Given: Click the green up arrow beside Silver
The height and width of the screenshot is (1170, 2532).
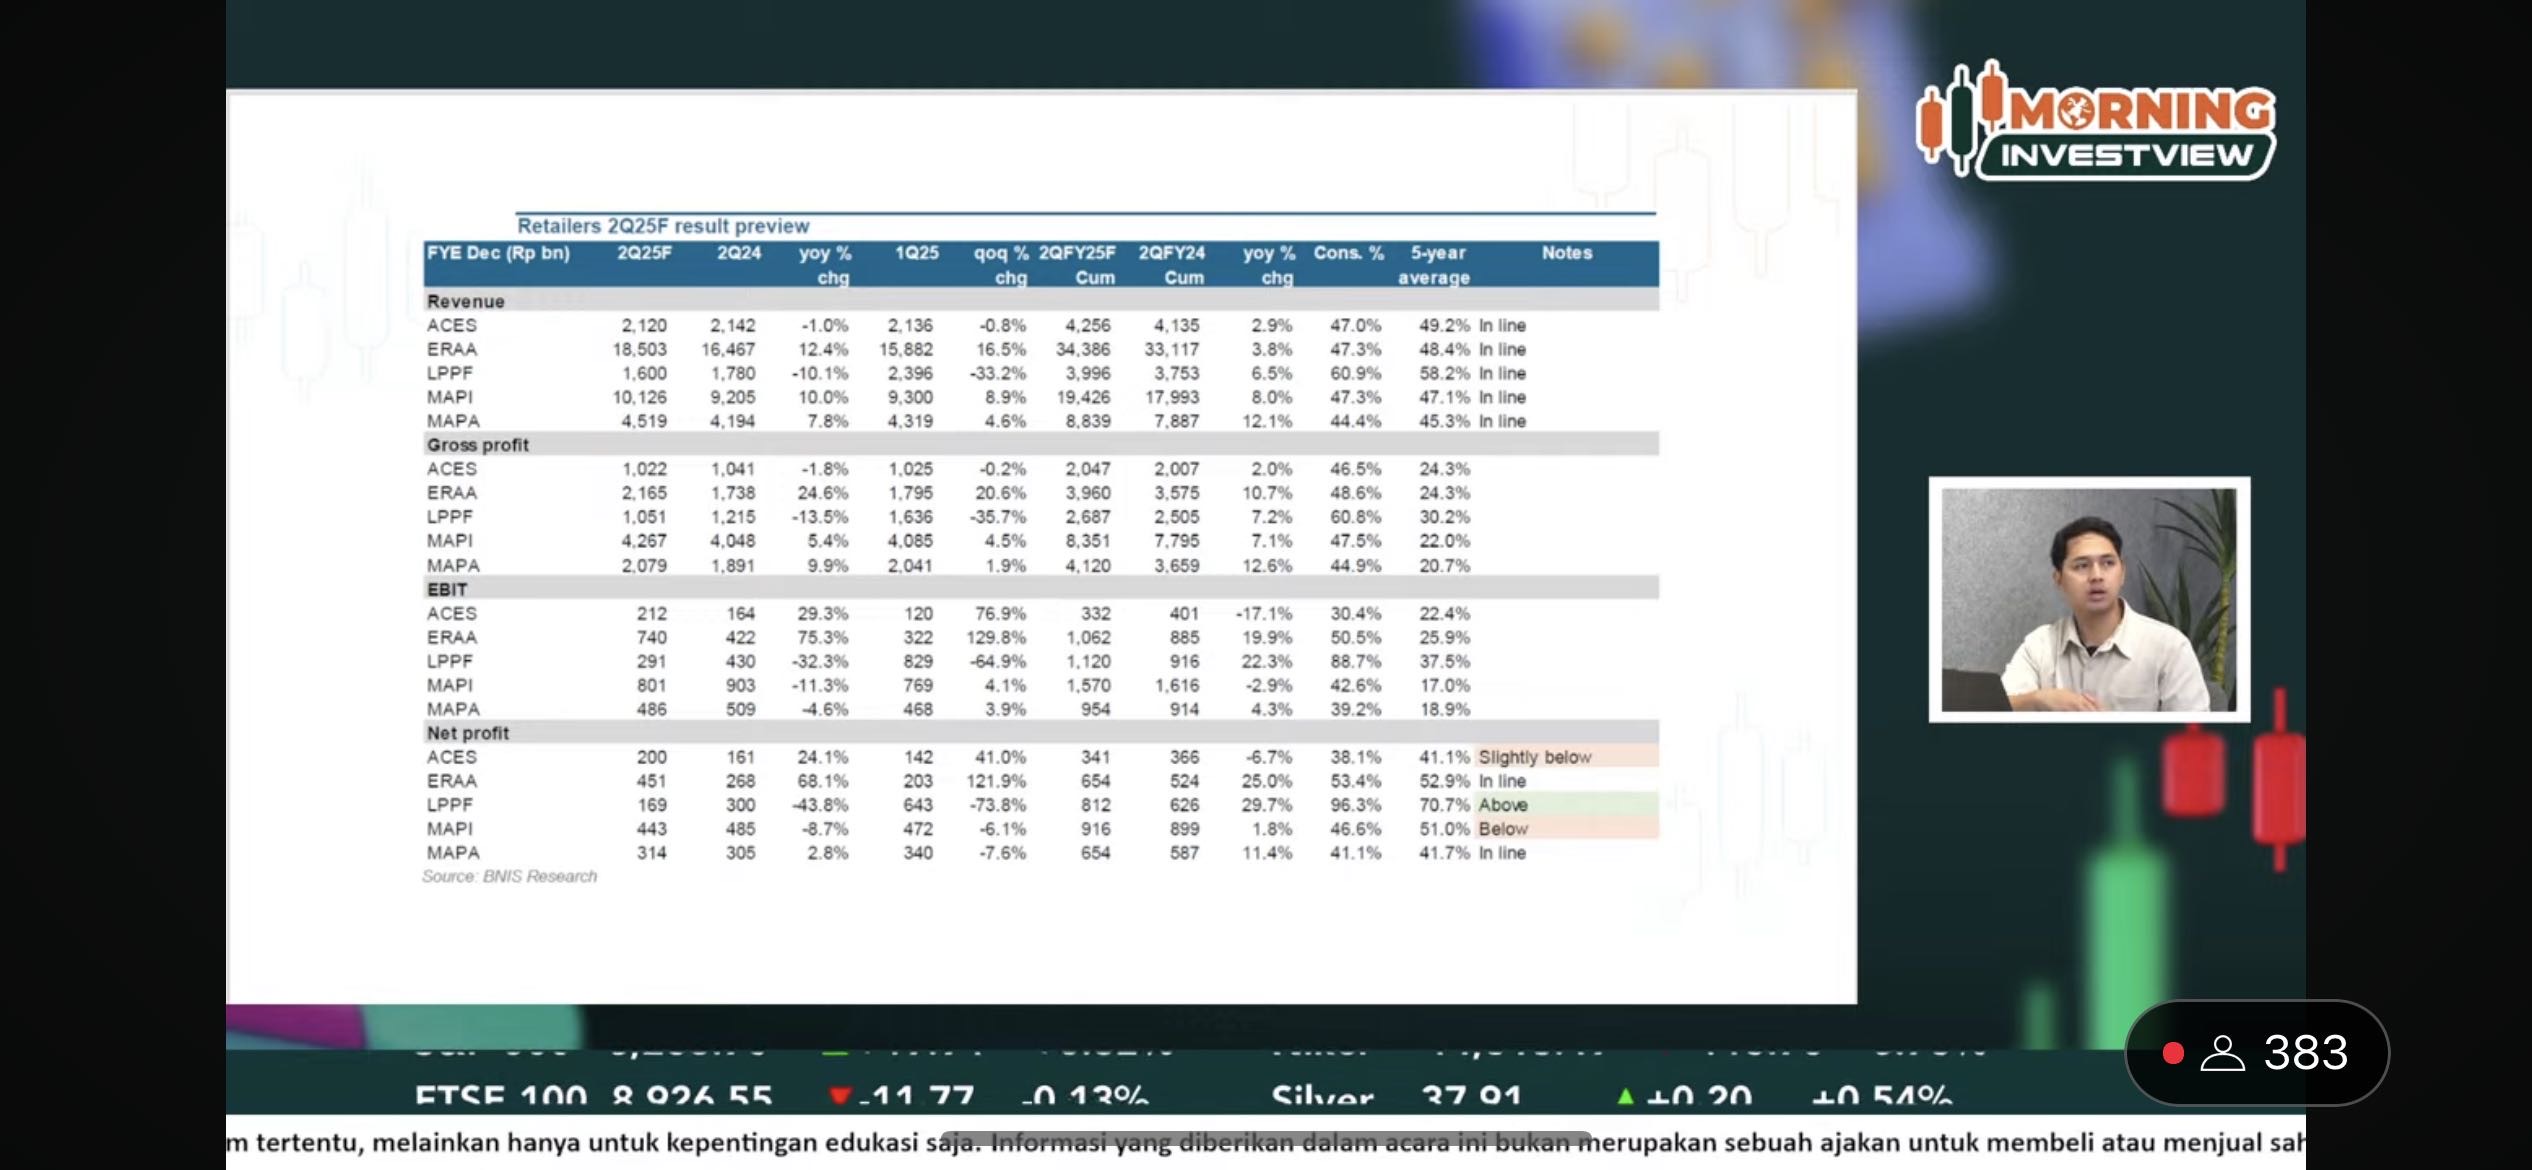Looking at the screenshot, I should tap(1625, 1097).
